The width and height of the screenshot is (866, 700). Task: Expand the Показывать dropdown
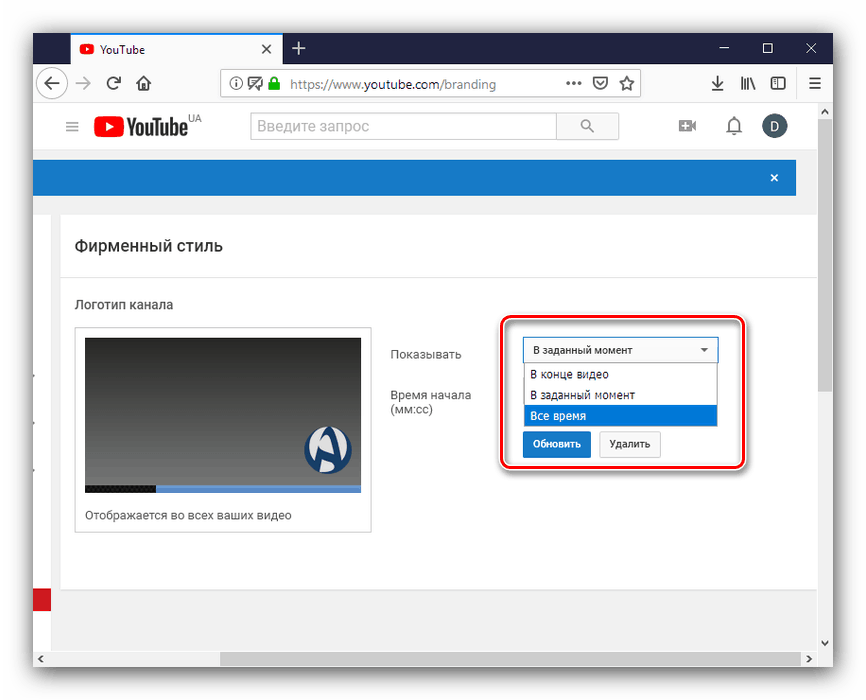(x=620, y=350)
